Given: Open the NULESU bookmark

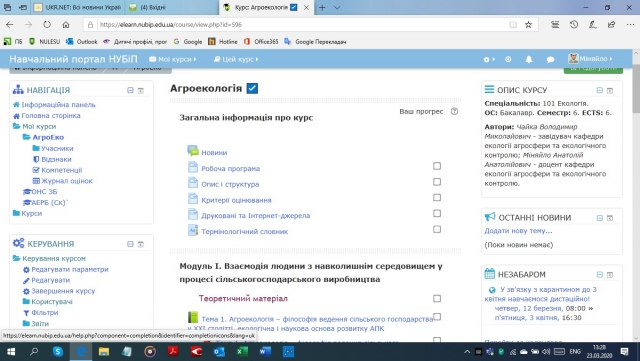Looking at the screenshot, I should click(x=44, y=42).
